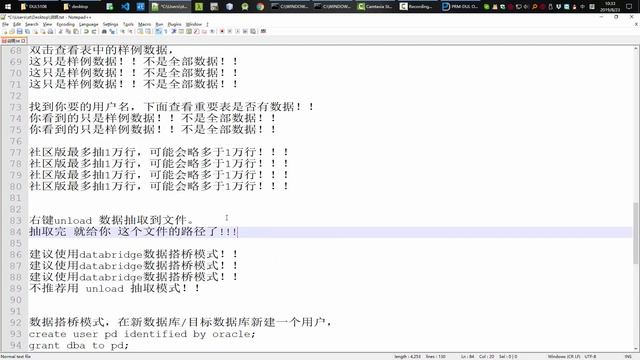Open Visual Studio Code from taskbar

pos(125,7)
